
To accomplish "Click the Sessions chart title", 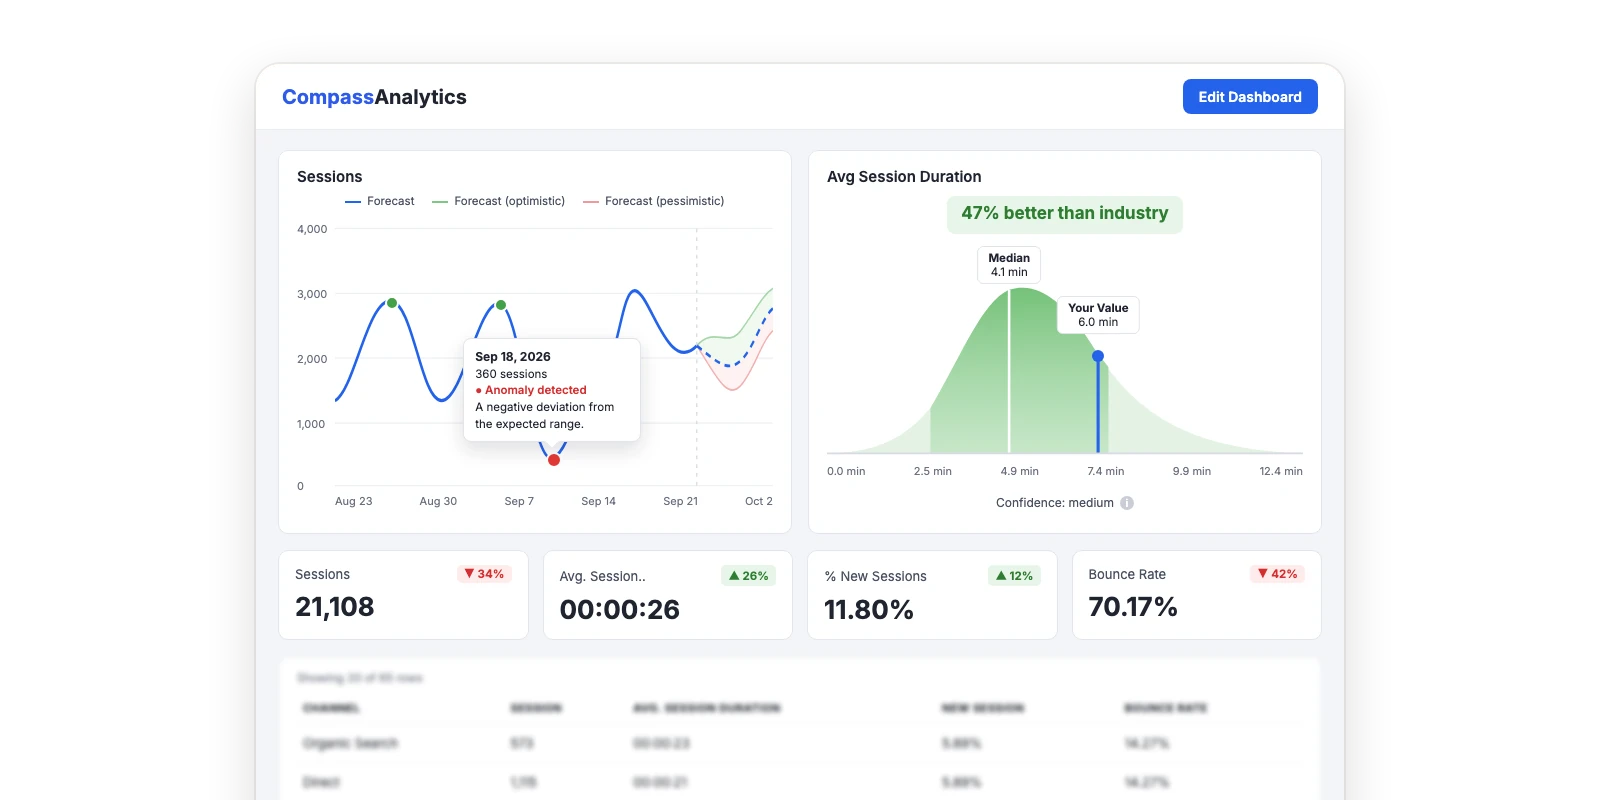I will pos(330,177).
